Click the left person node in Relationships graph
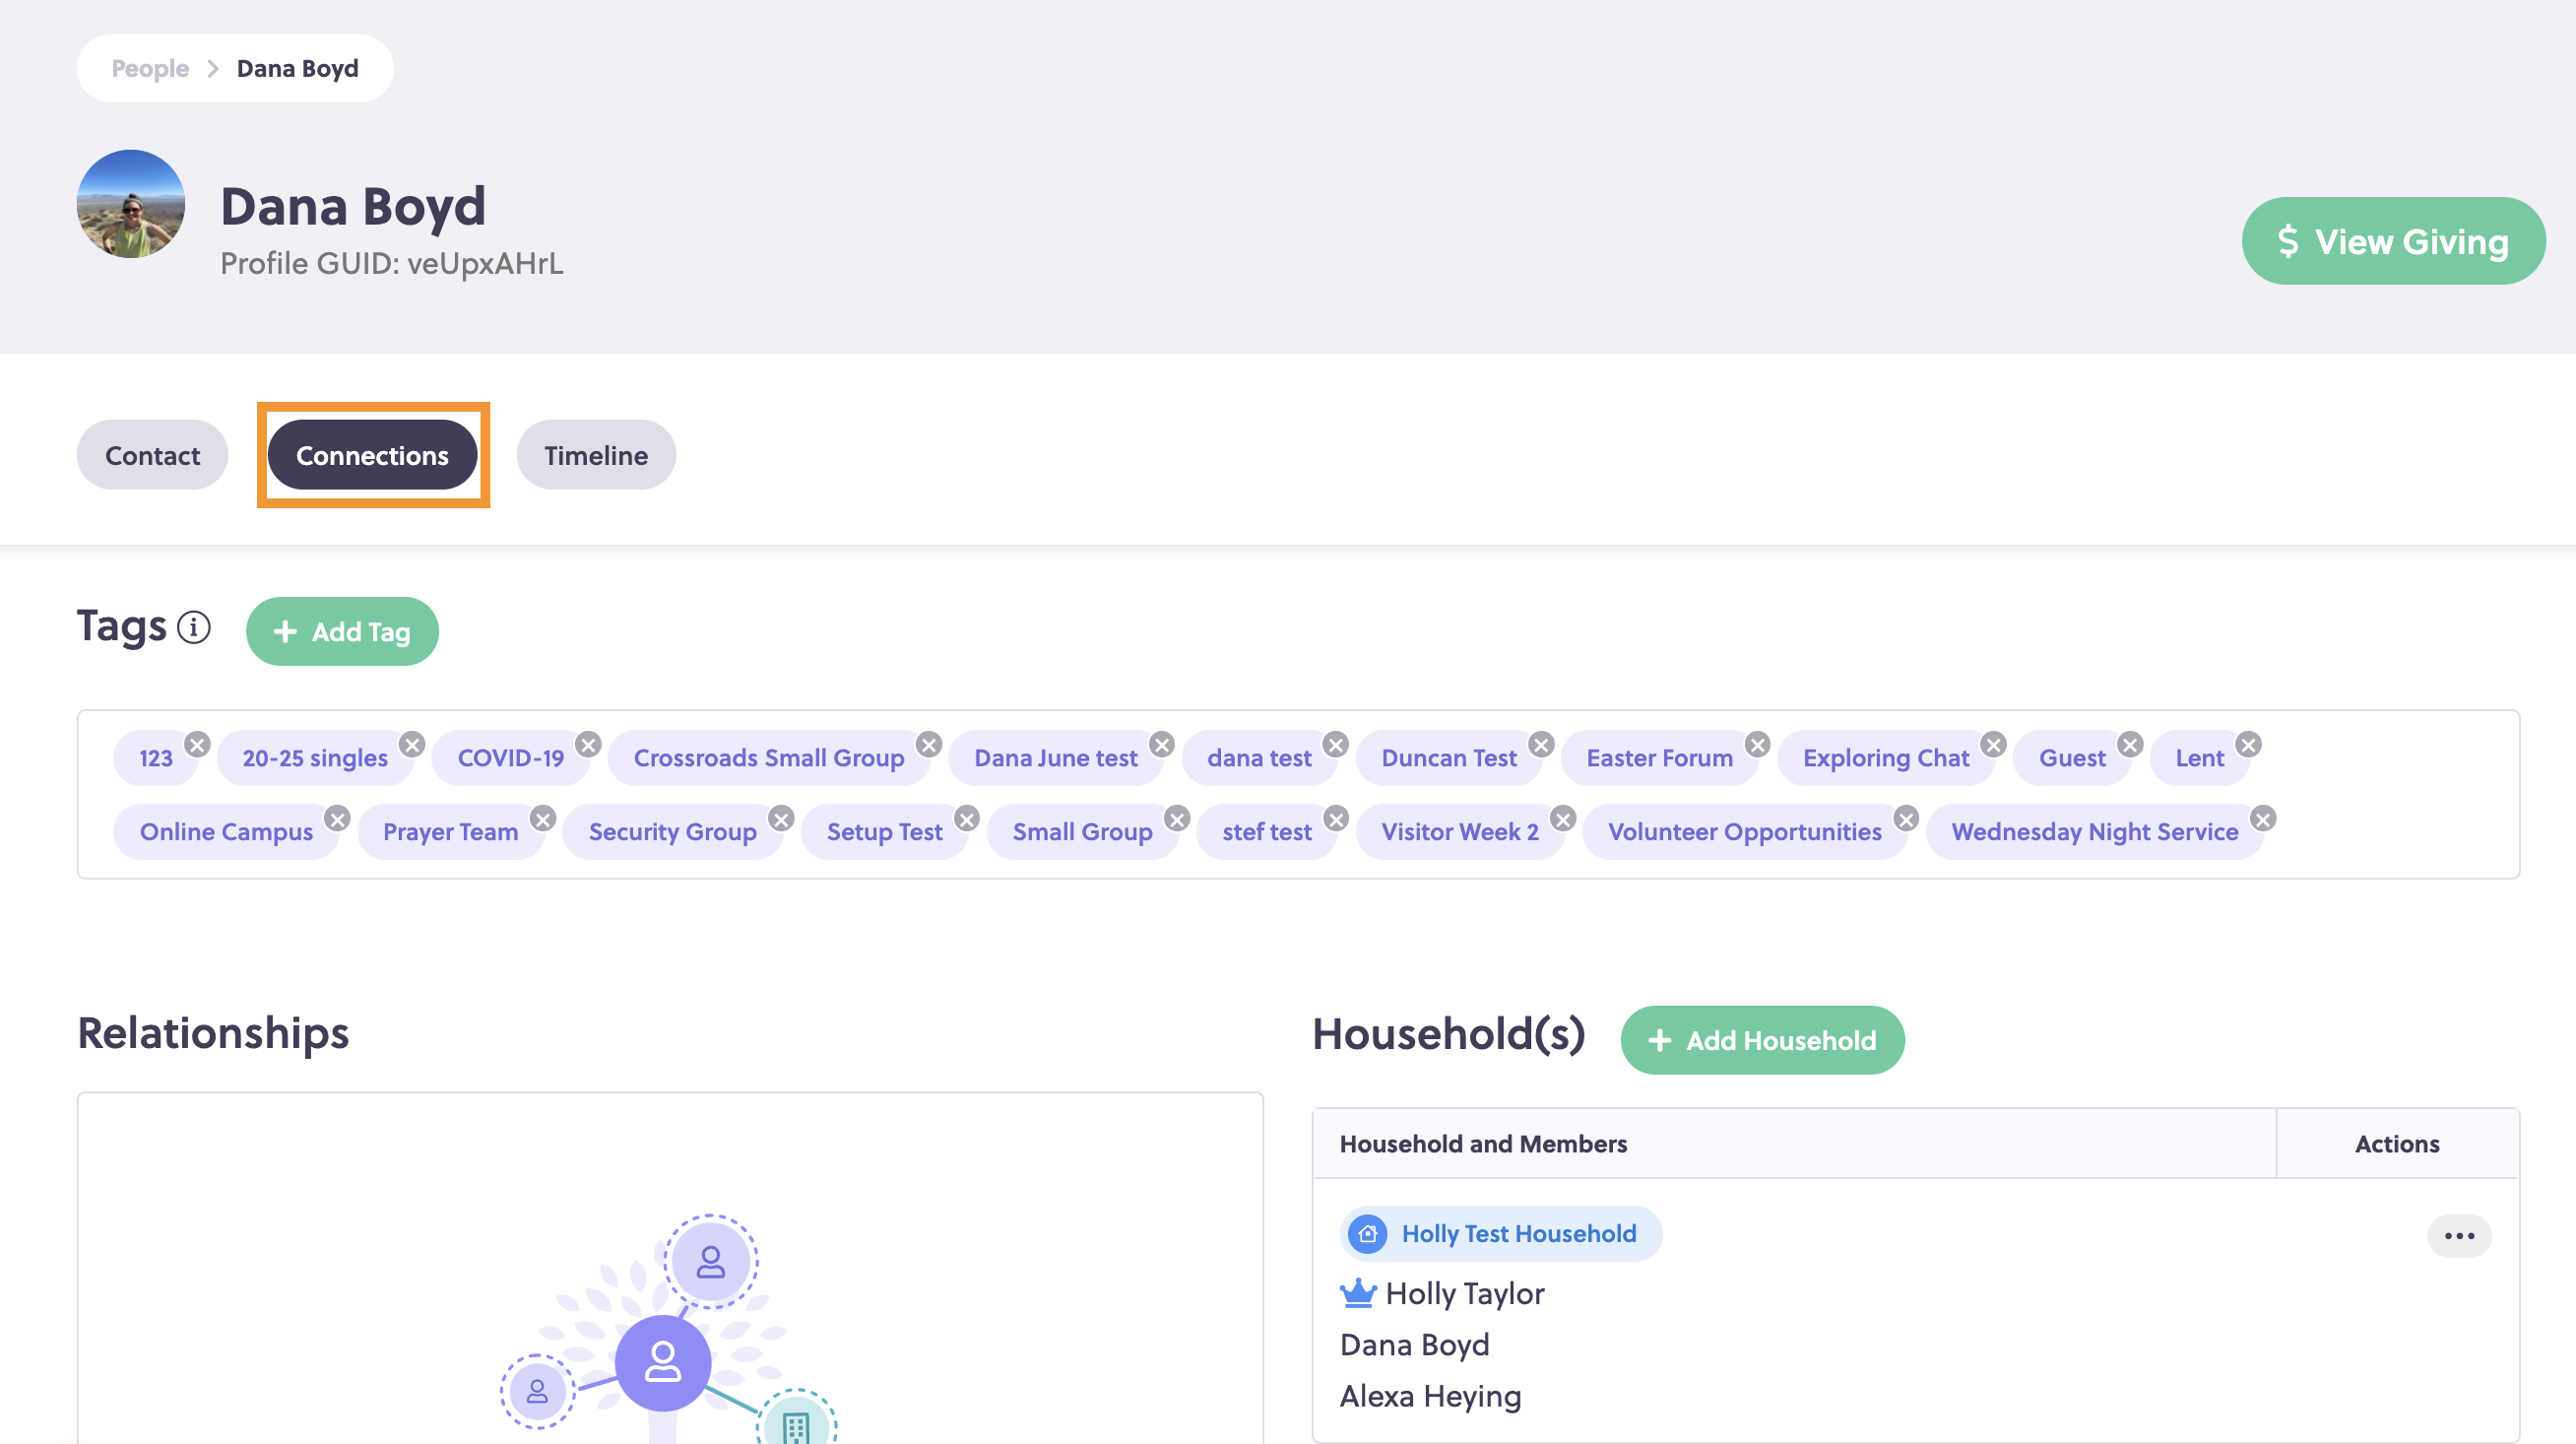 point(537,1391)
